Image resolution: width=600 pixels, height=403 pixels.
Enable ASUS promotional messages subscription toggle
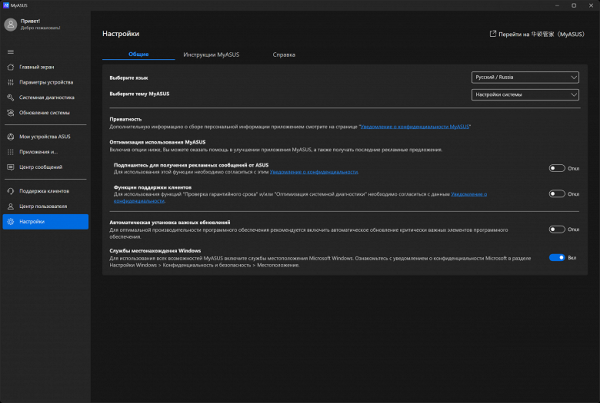coord(556,169)
